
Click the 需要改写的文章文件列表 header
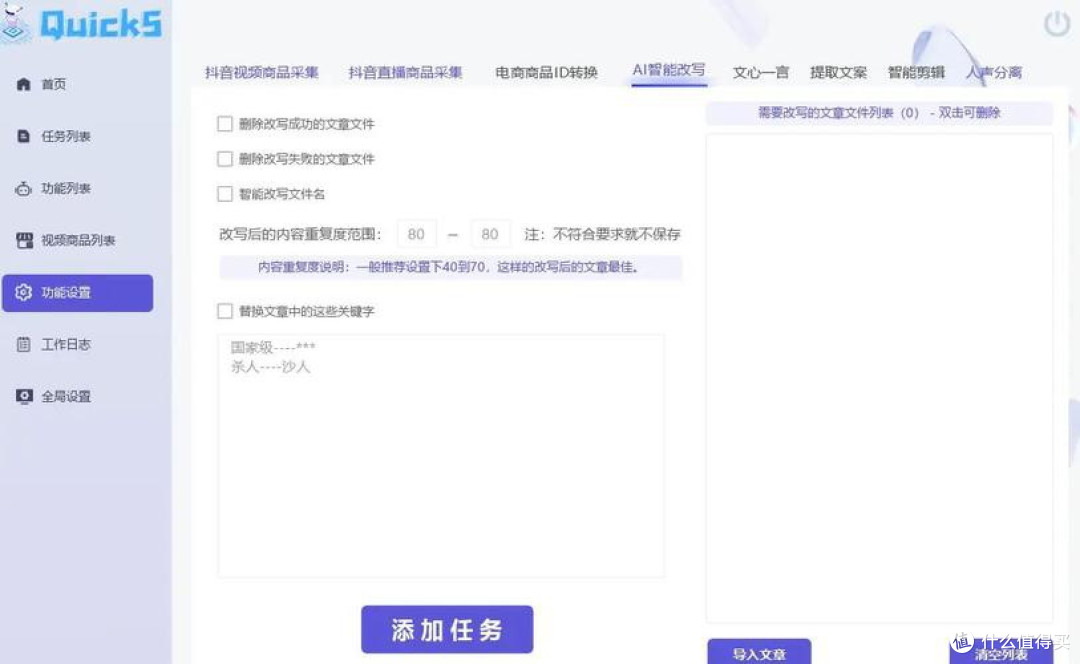(880, 113)
